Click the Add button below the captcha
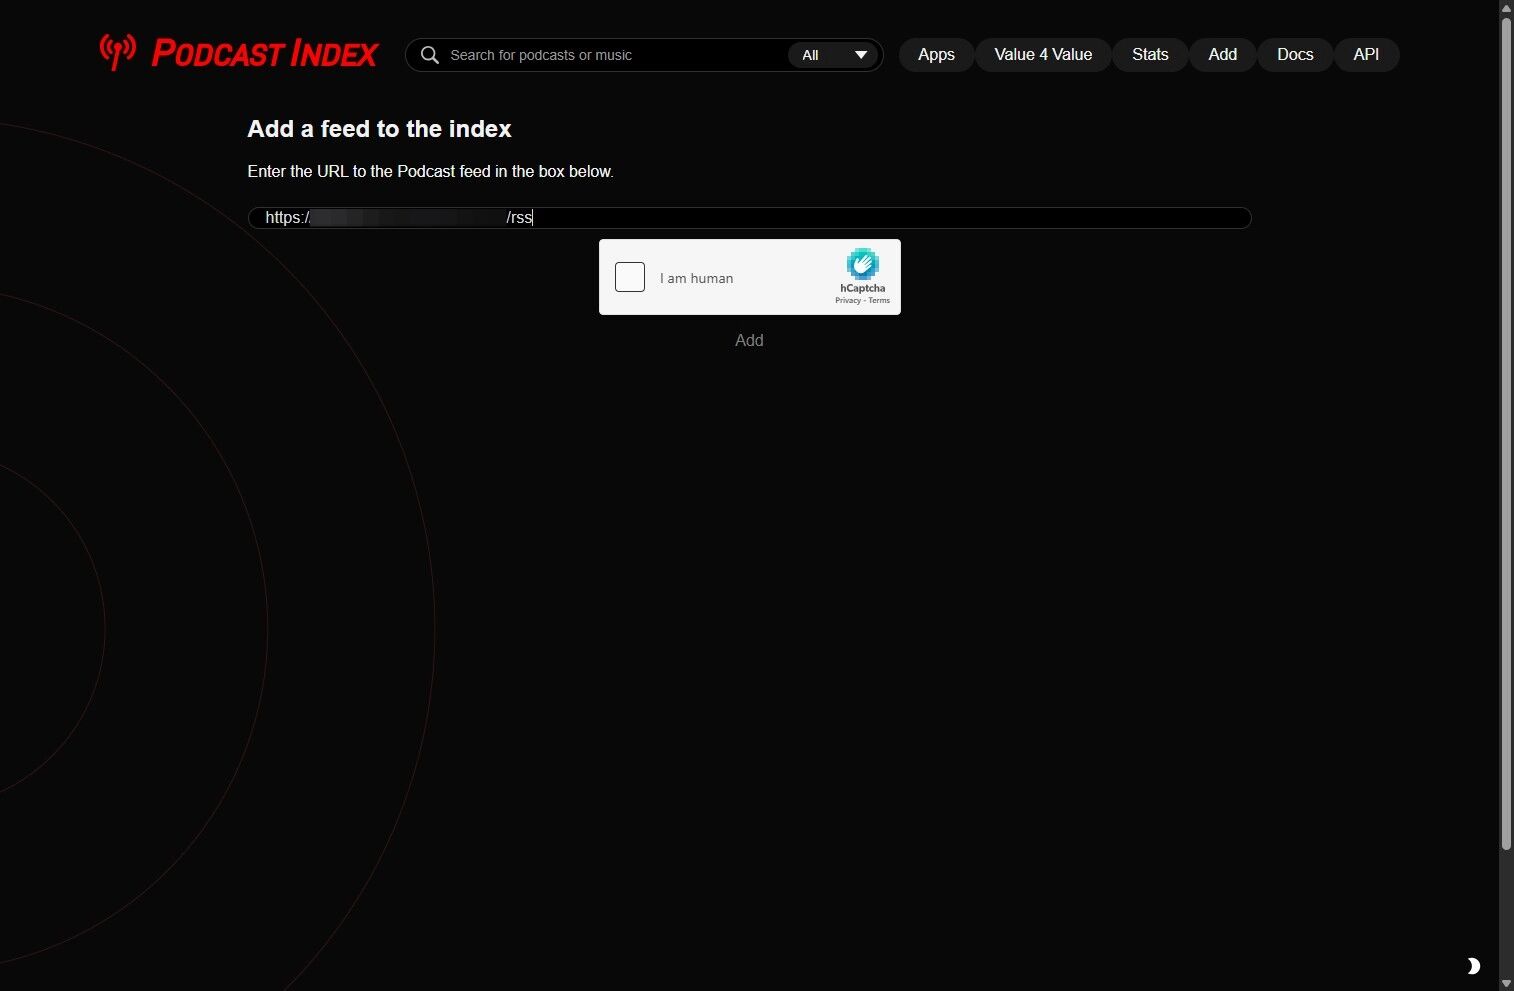 tap(749, 341)
